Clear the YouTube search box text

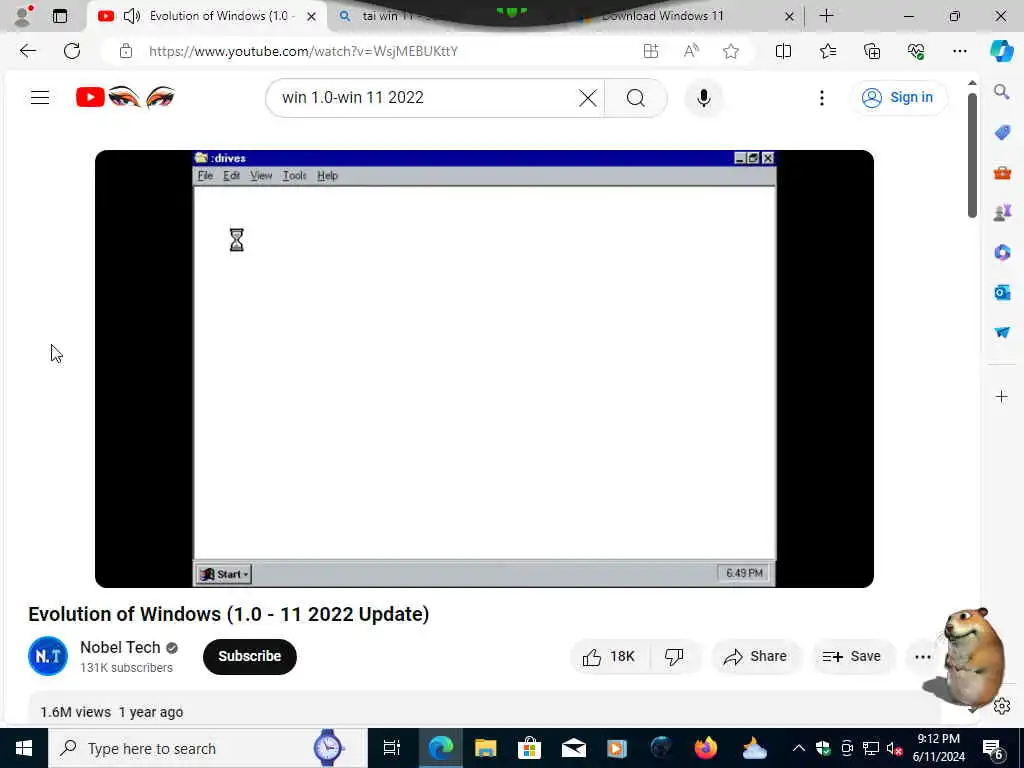coord(587,98)
